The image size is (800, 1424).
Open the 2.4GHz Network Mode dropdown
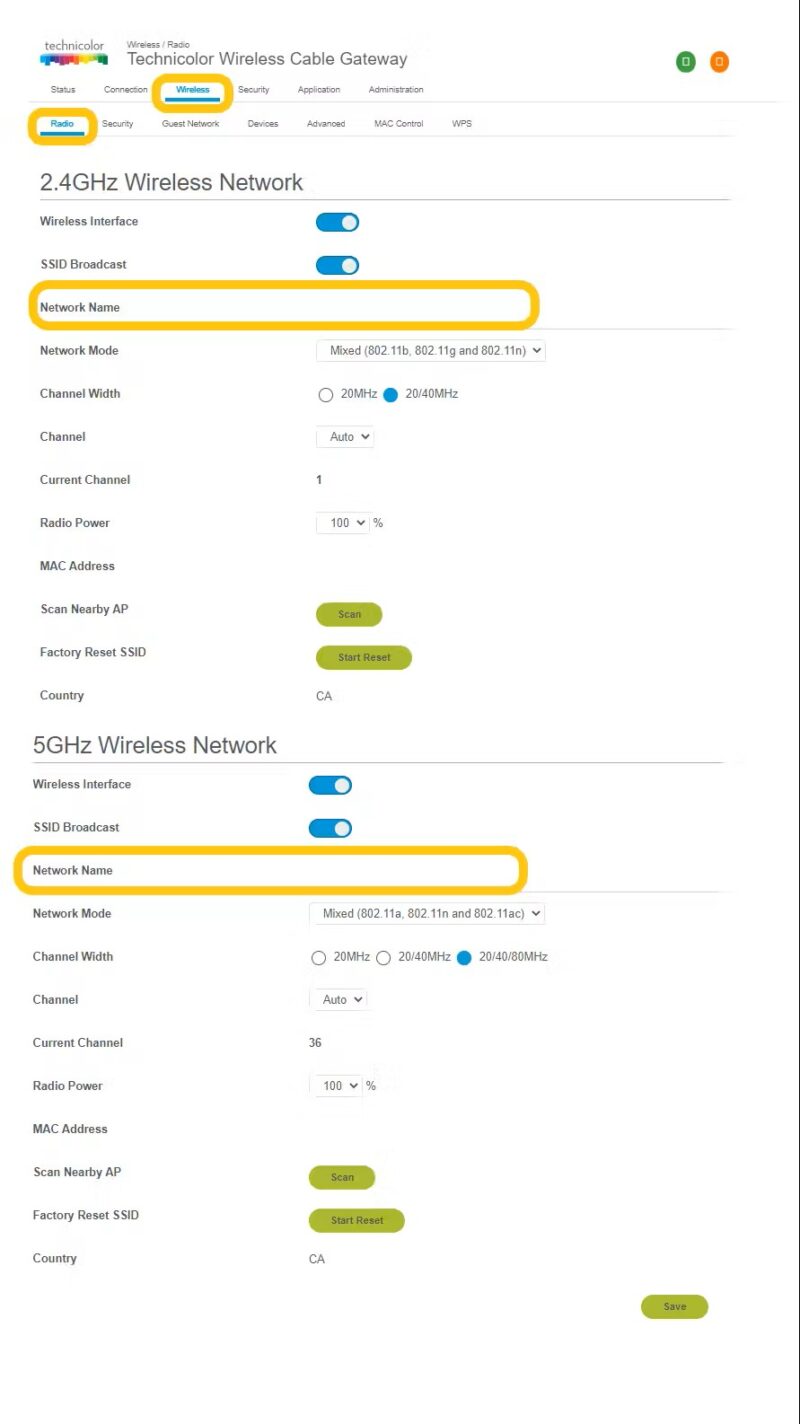coord(430,350)
